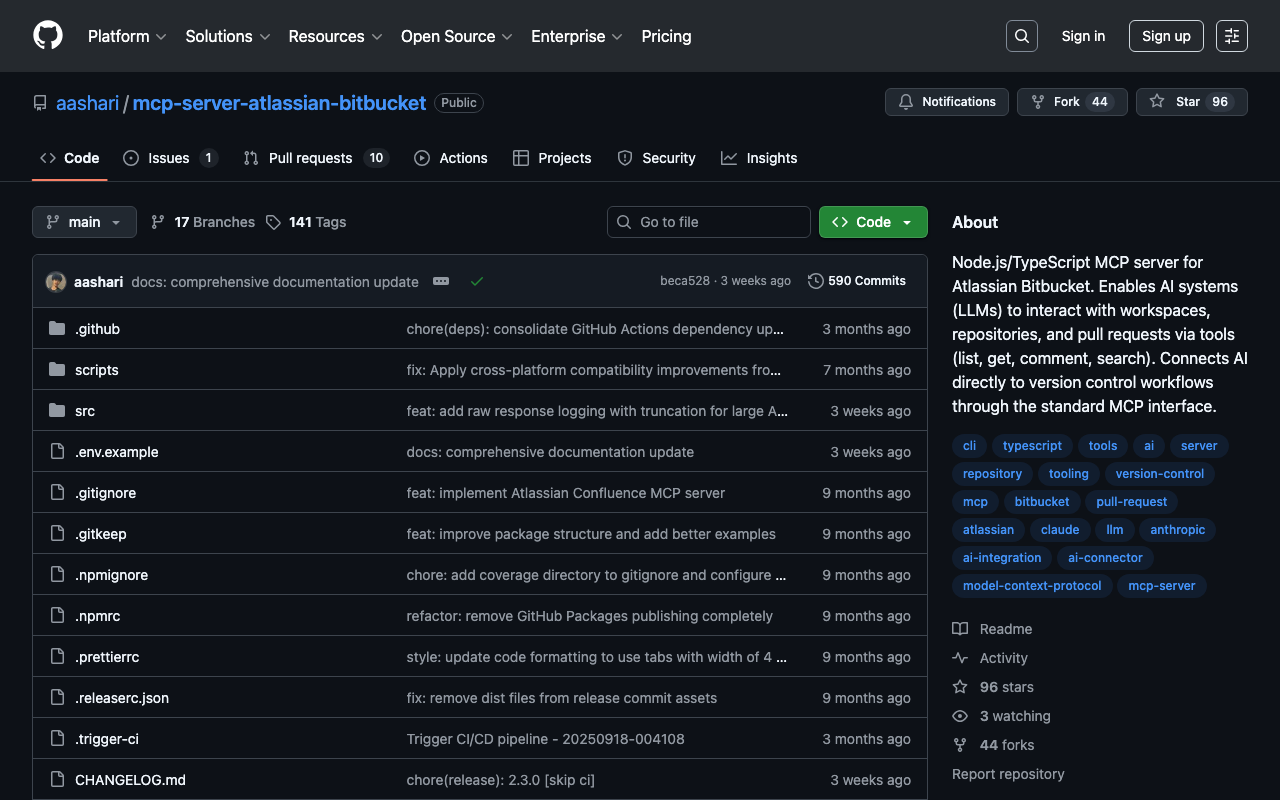Open the main branch dropdown
The height and width of the screenshot is (800, 1280).
coord(84,222)
